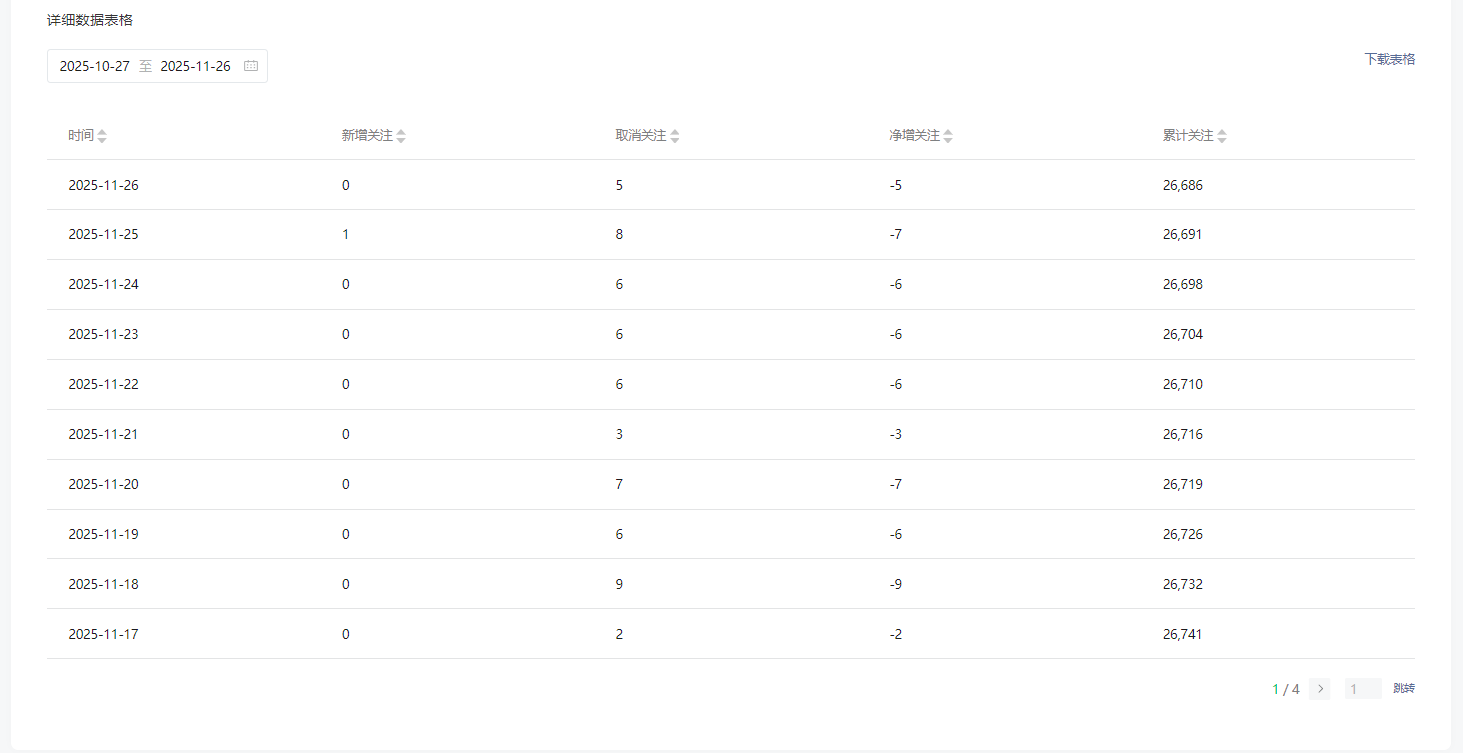Click the 2025-11-26 date cell in the table
This screenshot has width=1463, height=753.
pos(103,185)
